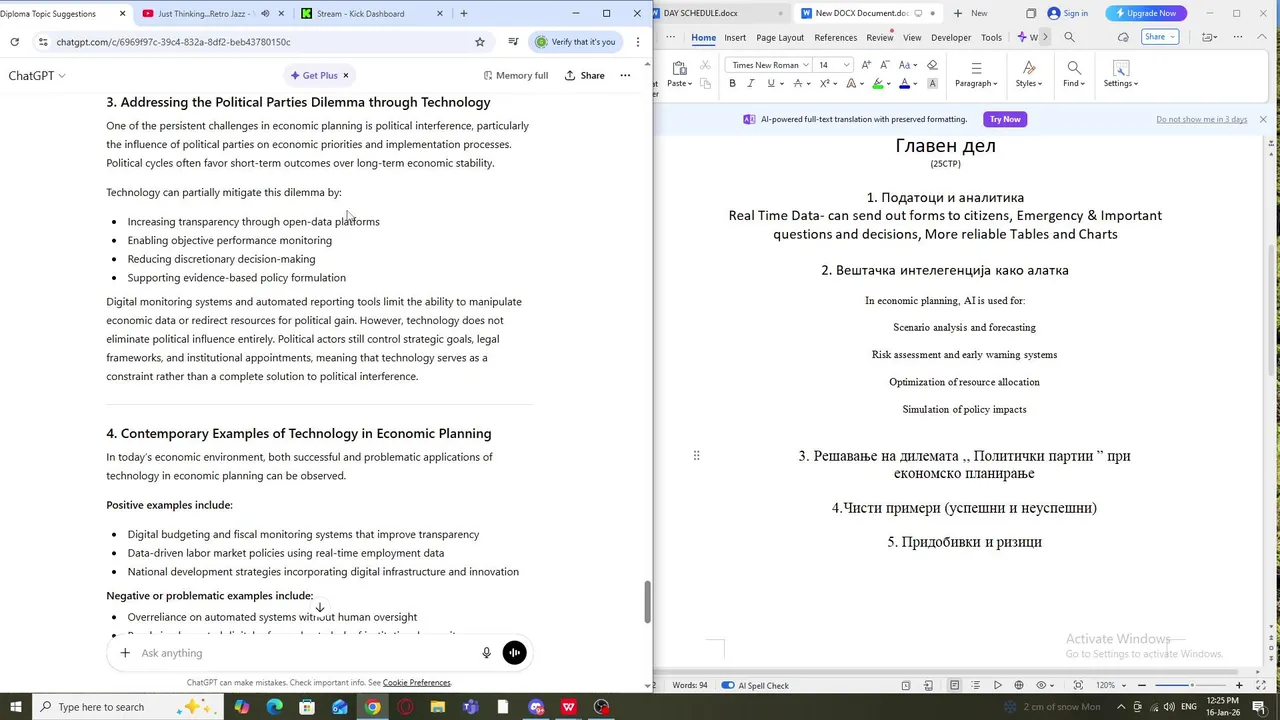This screenshot has height=720, width=1280.
Task: Open the Cookie Preferences link
Action: (x=417, y=683)
